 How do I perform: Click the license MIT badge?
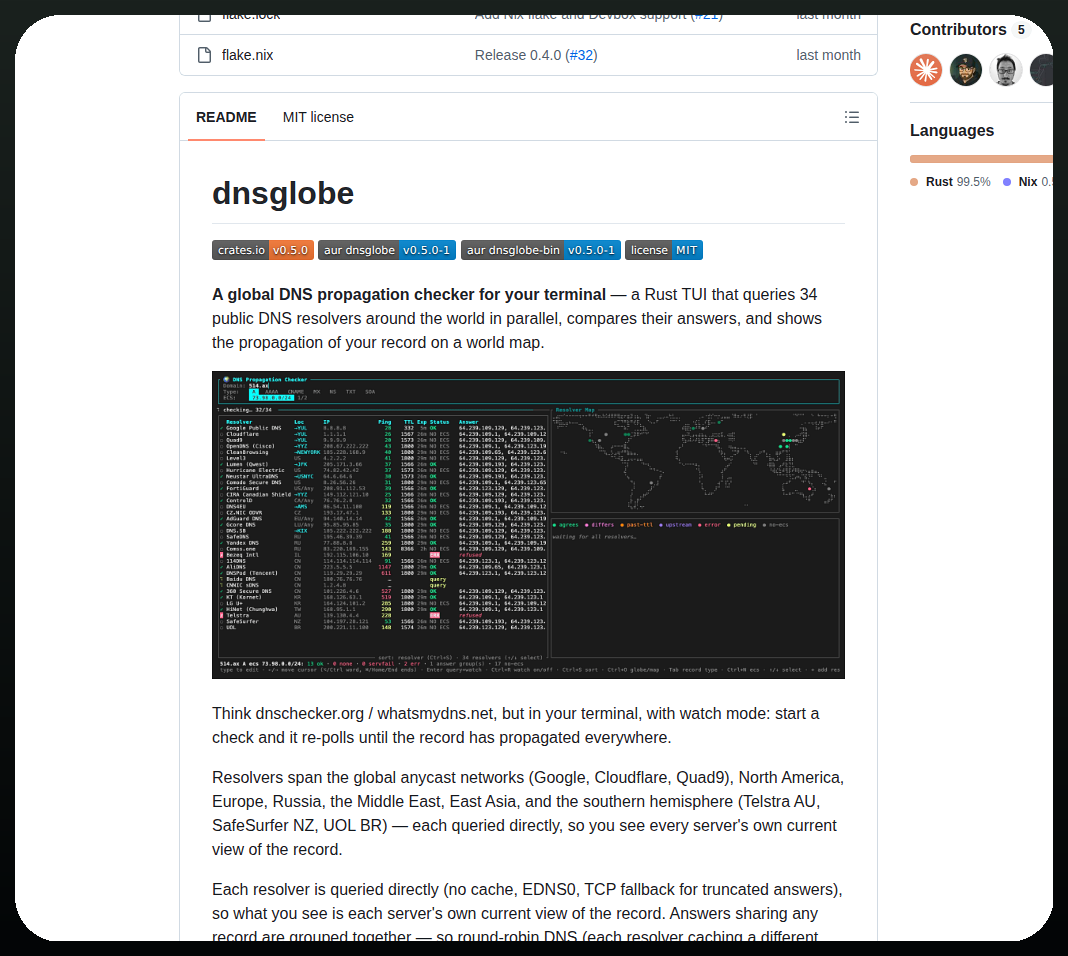coord(663,250)
